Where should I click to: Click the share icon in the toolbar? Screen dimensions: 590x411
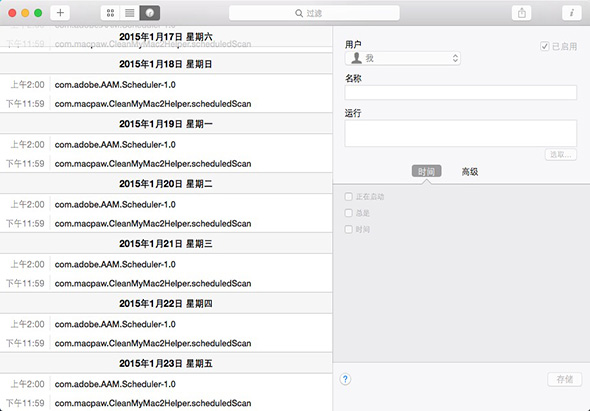tap(522, 13)
